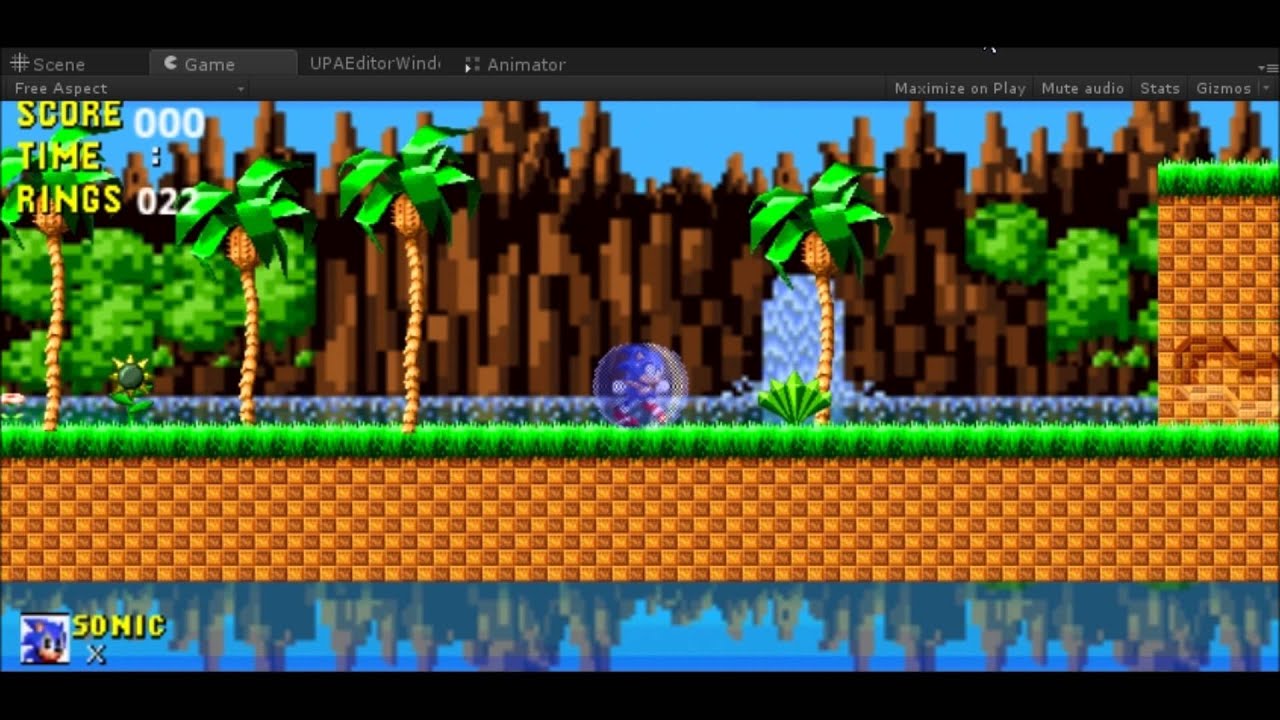This screenshot has width=1280, height=720.
Task: Click the Game tab icon
Action: pos(171,63)
